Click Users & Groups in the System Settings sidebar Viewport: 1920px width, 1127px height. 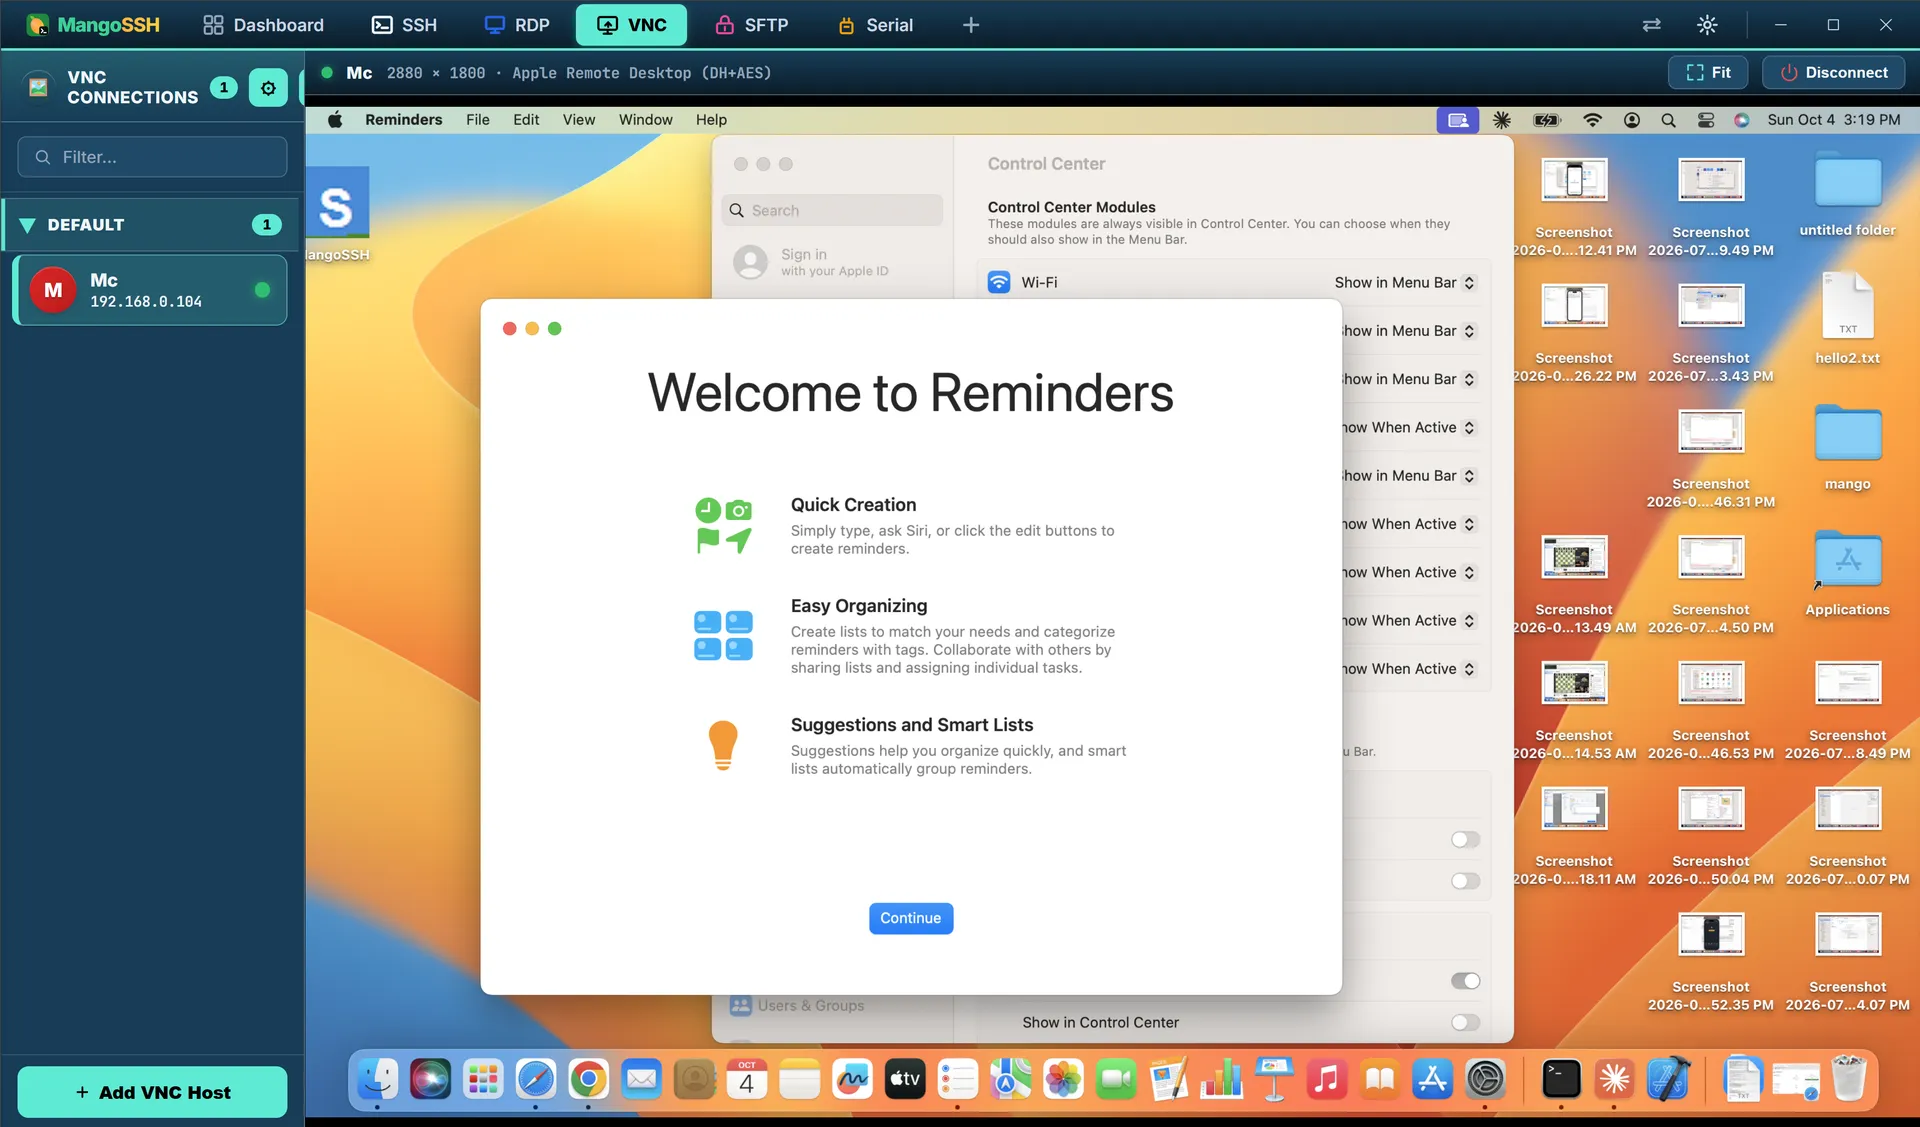click(x=797, y=1006)
